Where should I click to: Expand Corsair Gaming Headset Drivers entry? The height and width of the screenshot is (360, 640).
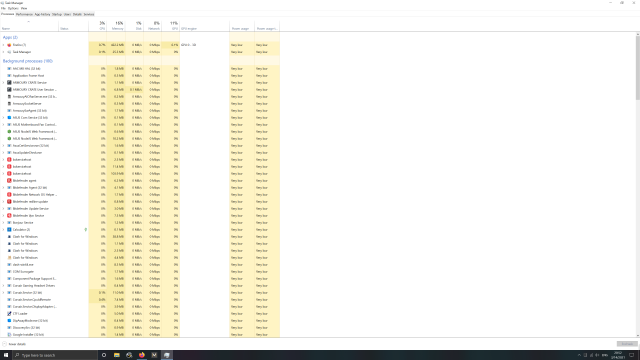(4, 286)
